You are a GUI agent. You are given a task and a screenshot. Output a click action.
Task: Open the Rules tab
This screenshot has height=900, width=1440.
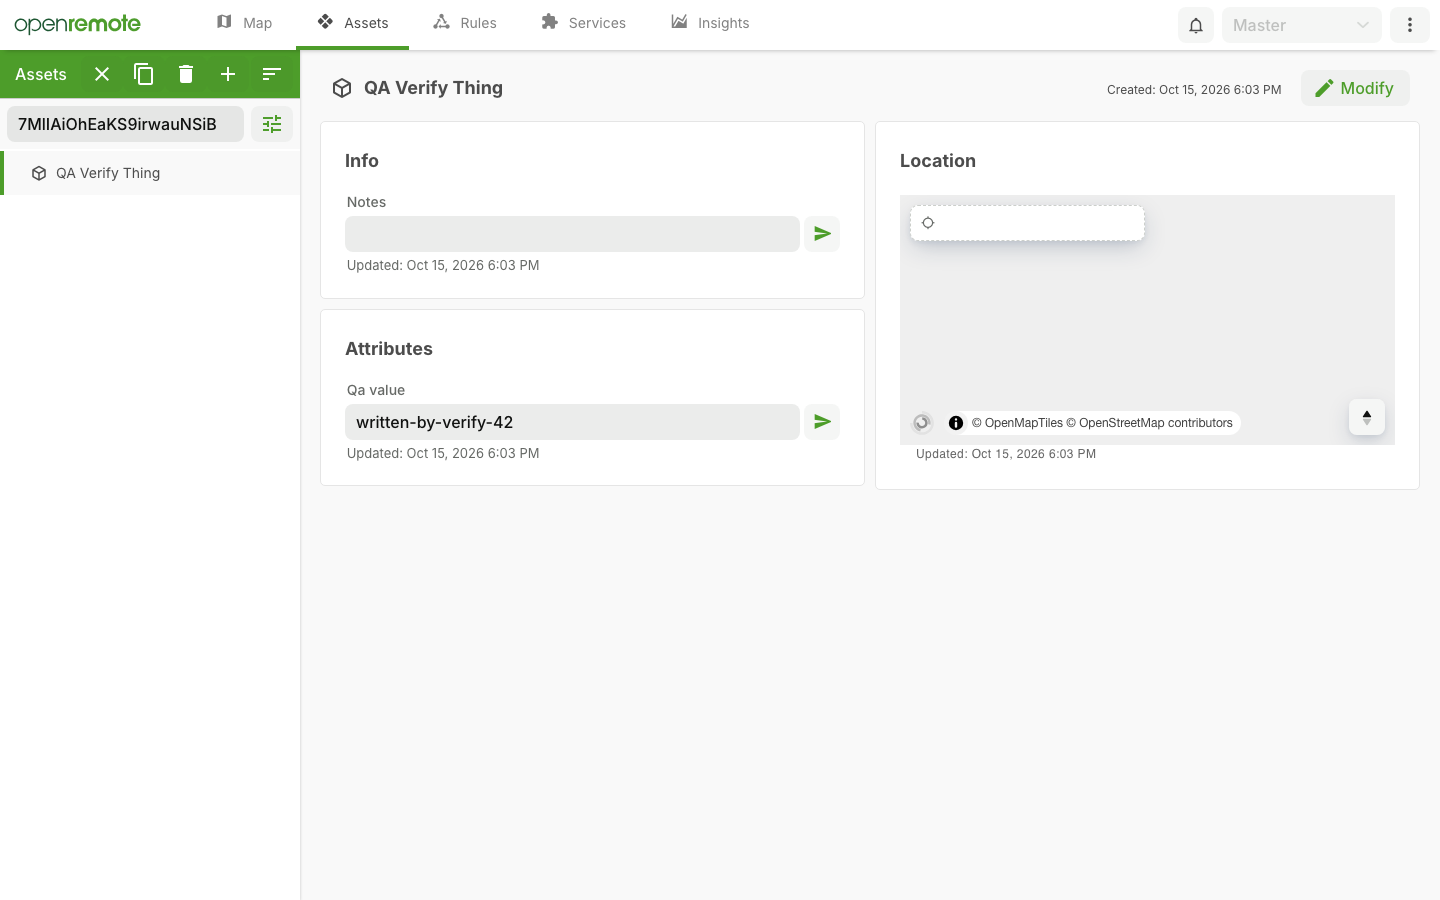tap(464, 23)
